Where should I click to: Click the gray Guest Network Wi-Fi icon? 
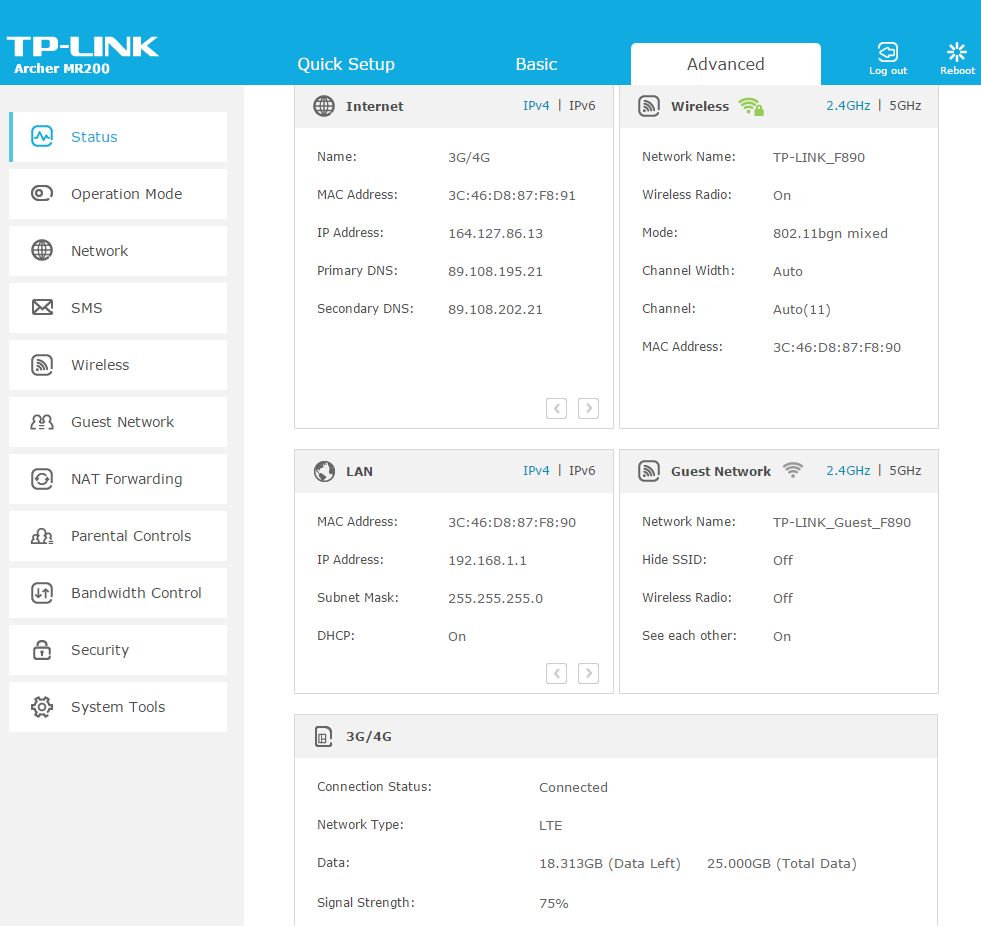(x=793, y=470)
